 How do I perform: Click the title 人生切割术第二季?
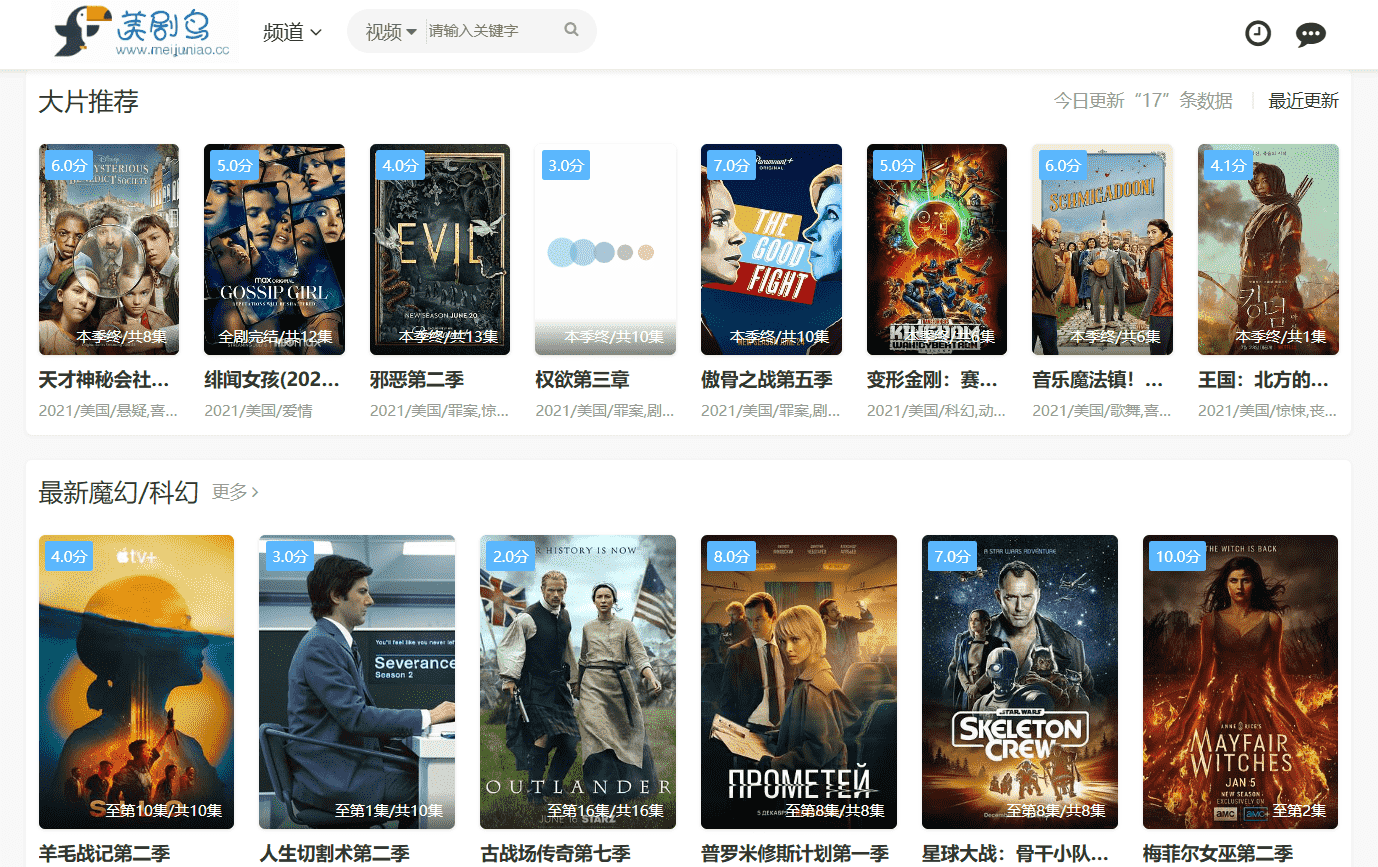click(x=335, y=854)
